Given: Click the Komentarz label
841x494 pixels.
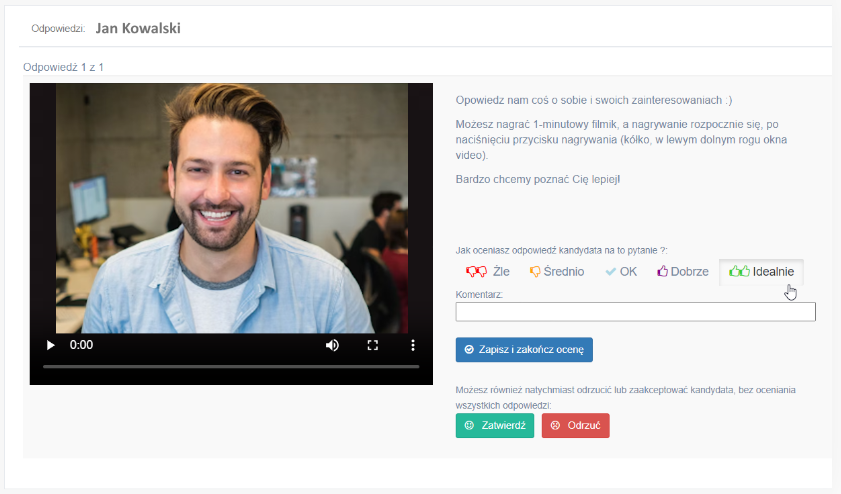Looking at the screenshot, I should pos(479,295).
